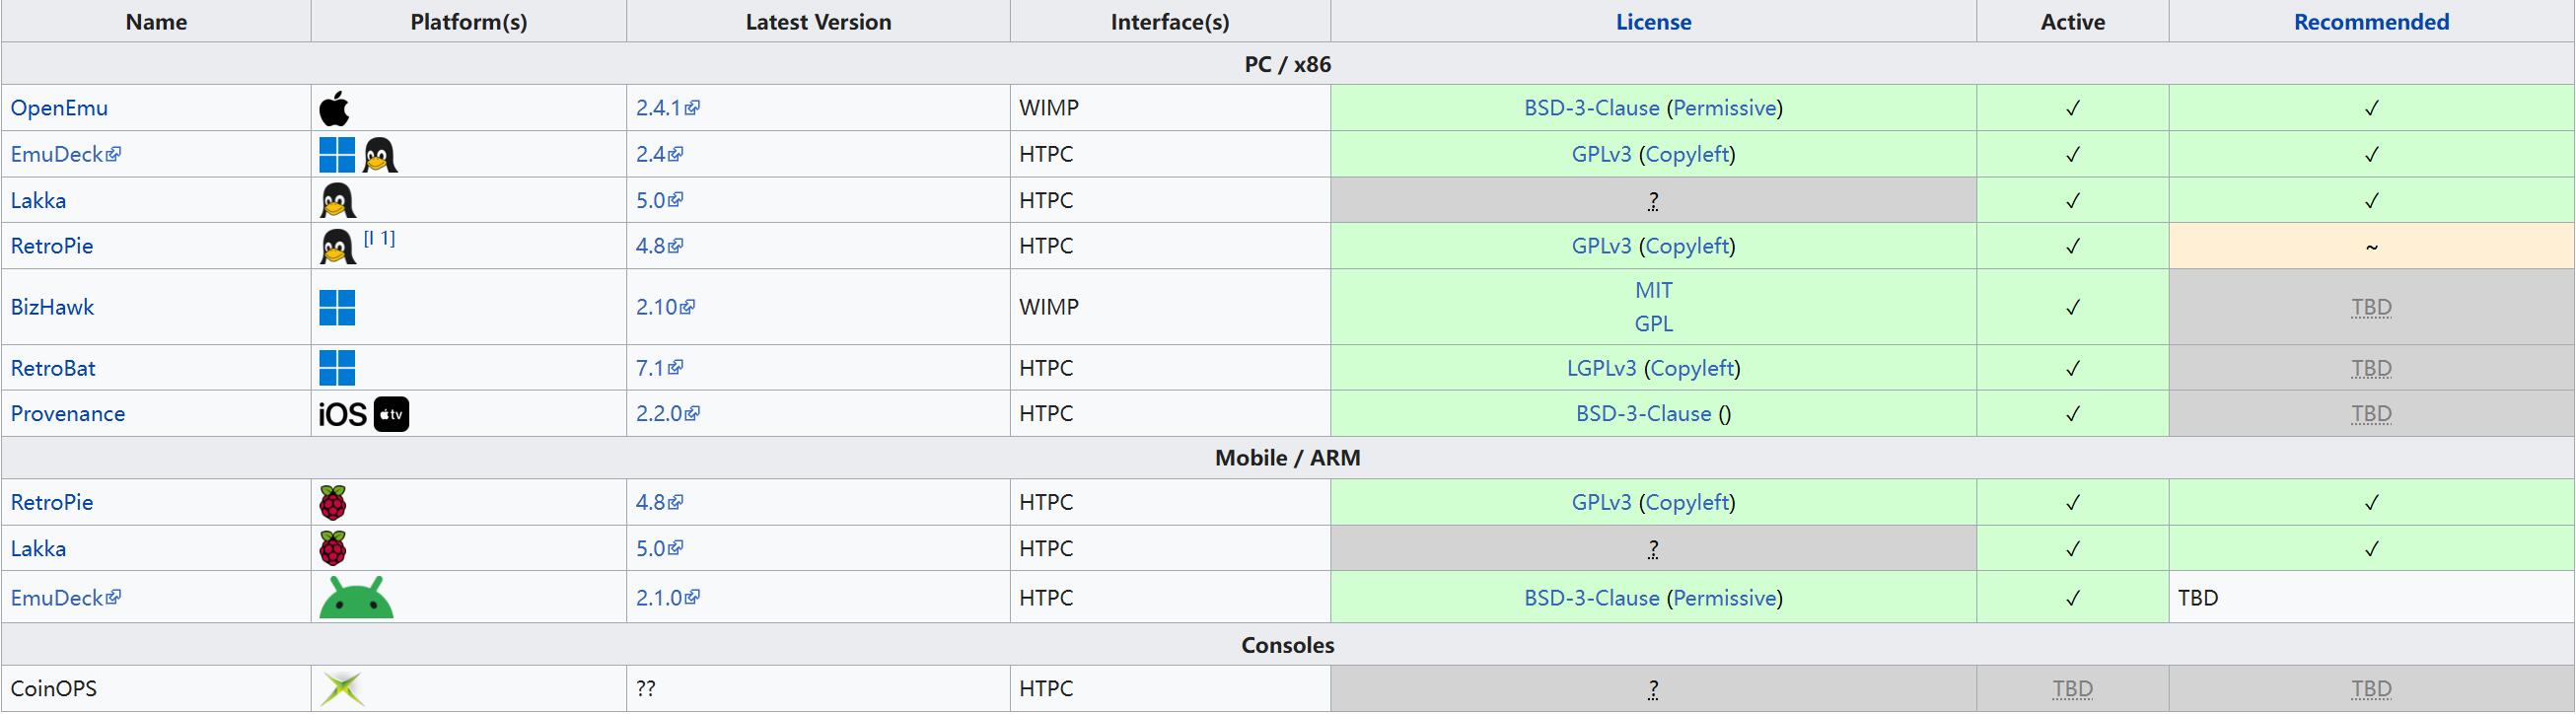Click the Interface(s) column header
Viewport: 2576px width, 714px height.
[x=1170, y=22]
